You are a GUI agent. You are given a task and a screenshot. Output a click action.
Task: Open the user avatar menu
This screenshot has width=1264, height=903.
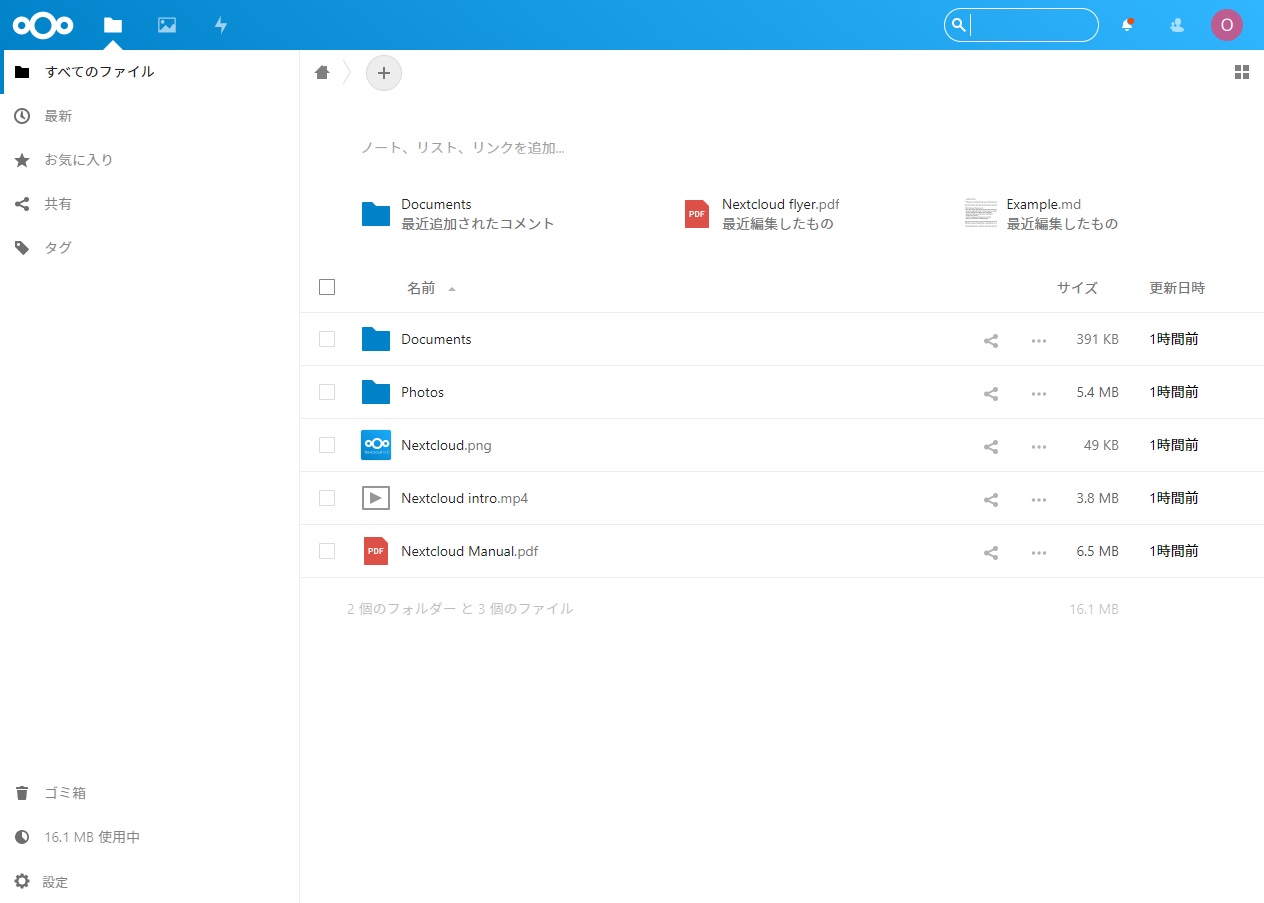pos(1227,25)
